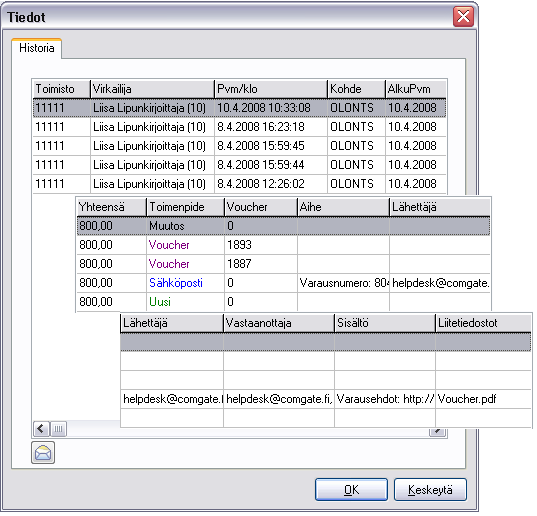This screenshot has height=516, width=537.
Task: Select the row dated 8.4.2008 15:59:44
Action: click(x=239, y=165)
